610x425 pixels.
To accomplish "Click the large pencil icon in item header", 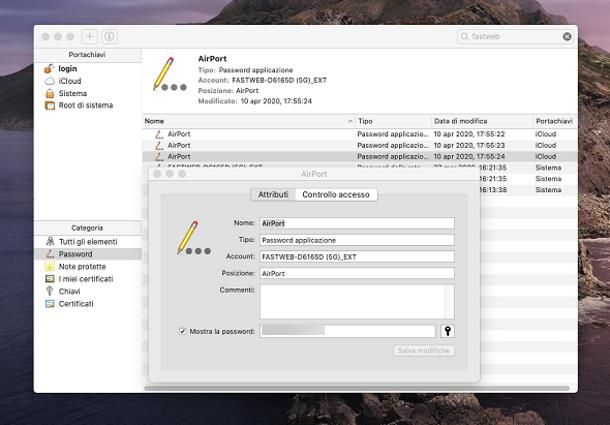I will (169, 74).
